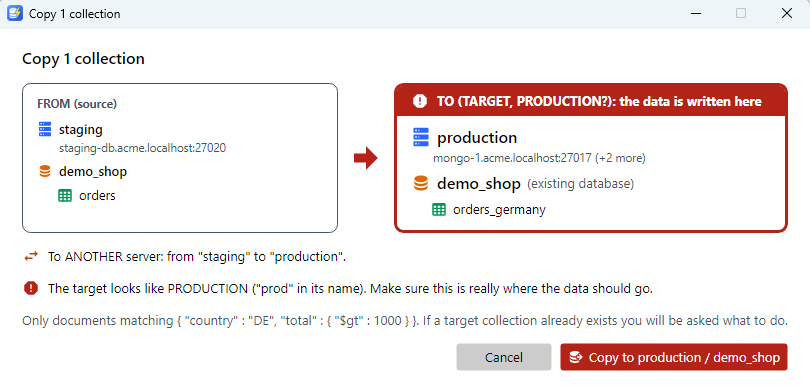Screen dimensions: 810x389
Task: Click the "Copy 1 collection" heading
Action: click(x=83, y=59)
